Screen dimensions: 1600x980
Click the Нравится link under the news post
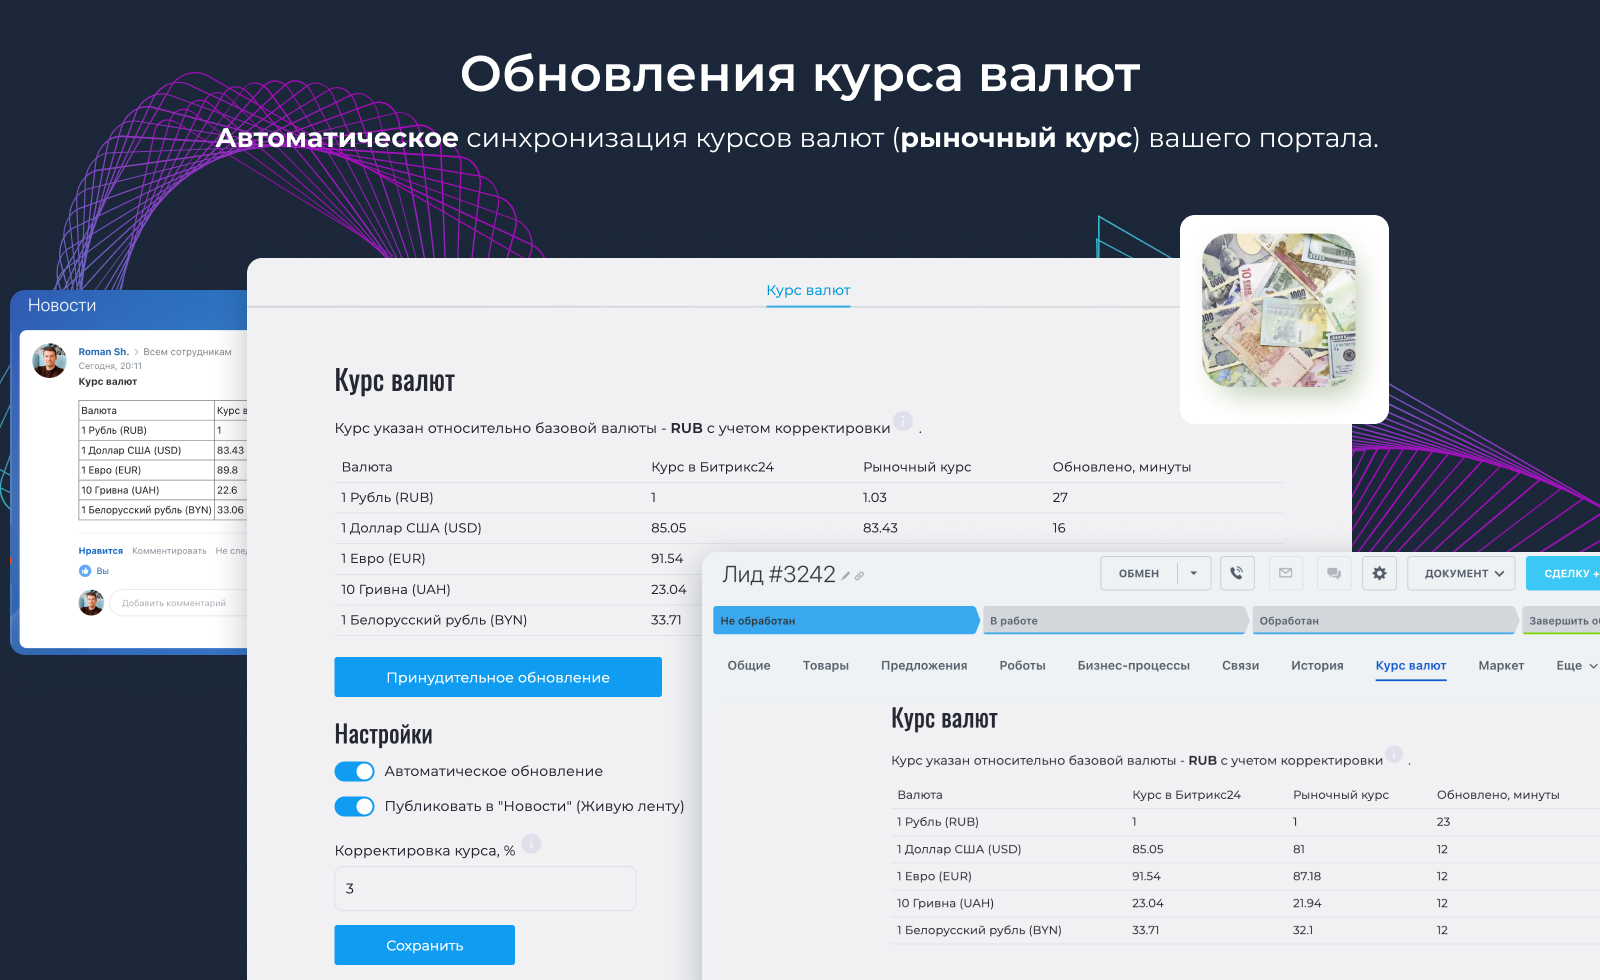(x=101, y=551)
